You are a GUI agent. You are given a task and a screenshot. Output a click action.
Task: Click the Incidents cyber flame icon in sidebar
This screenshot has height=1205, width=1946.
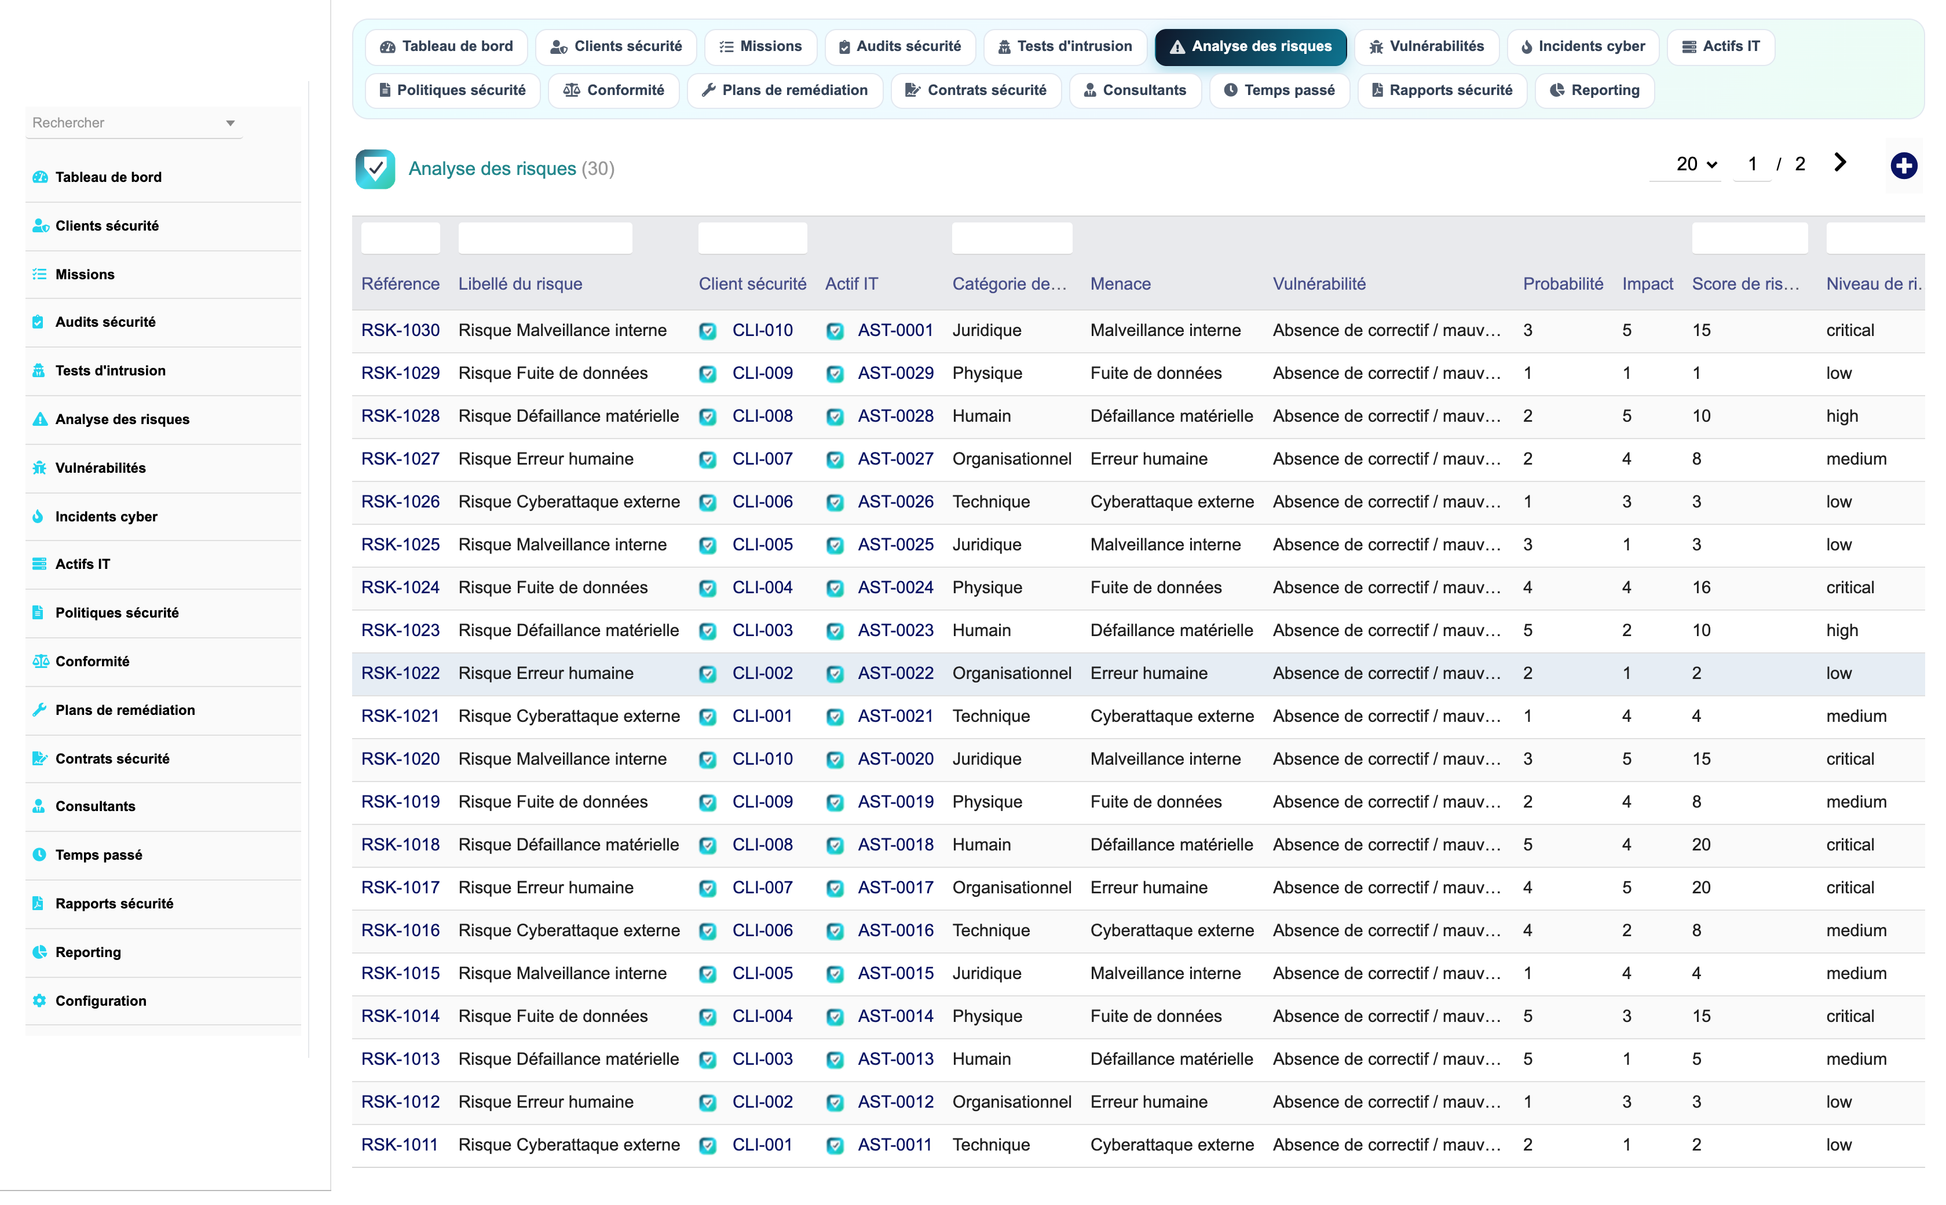point(39,516)
